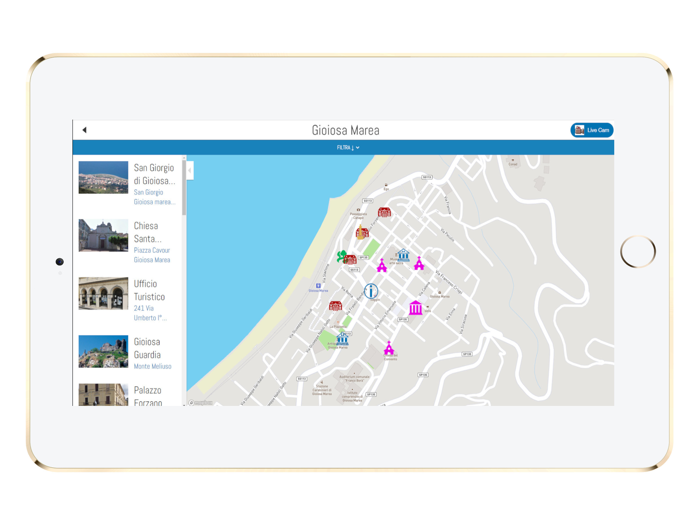Expand the FILTRA filter dropdown
700x525 pixels.
point(347,147)
